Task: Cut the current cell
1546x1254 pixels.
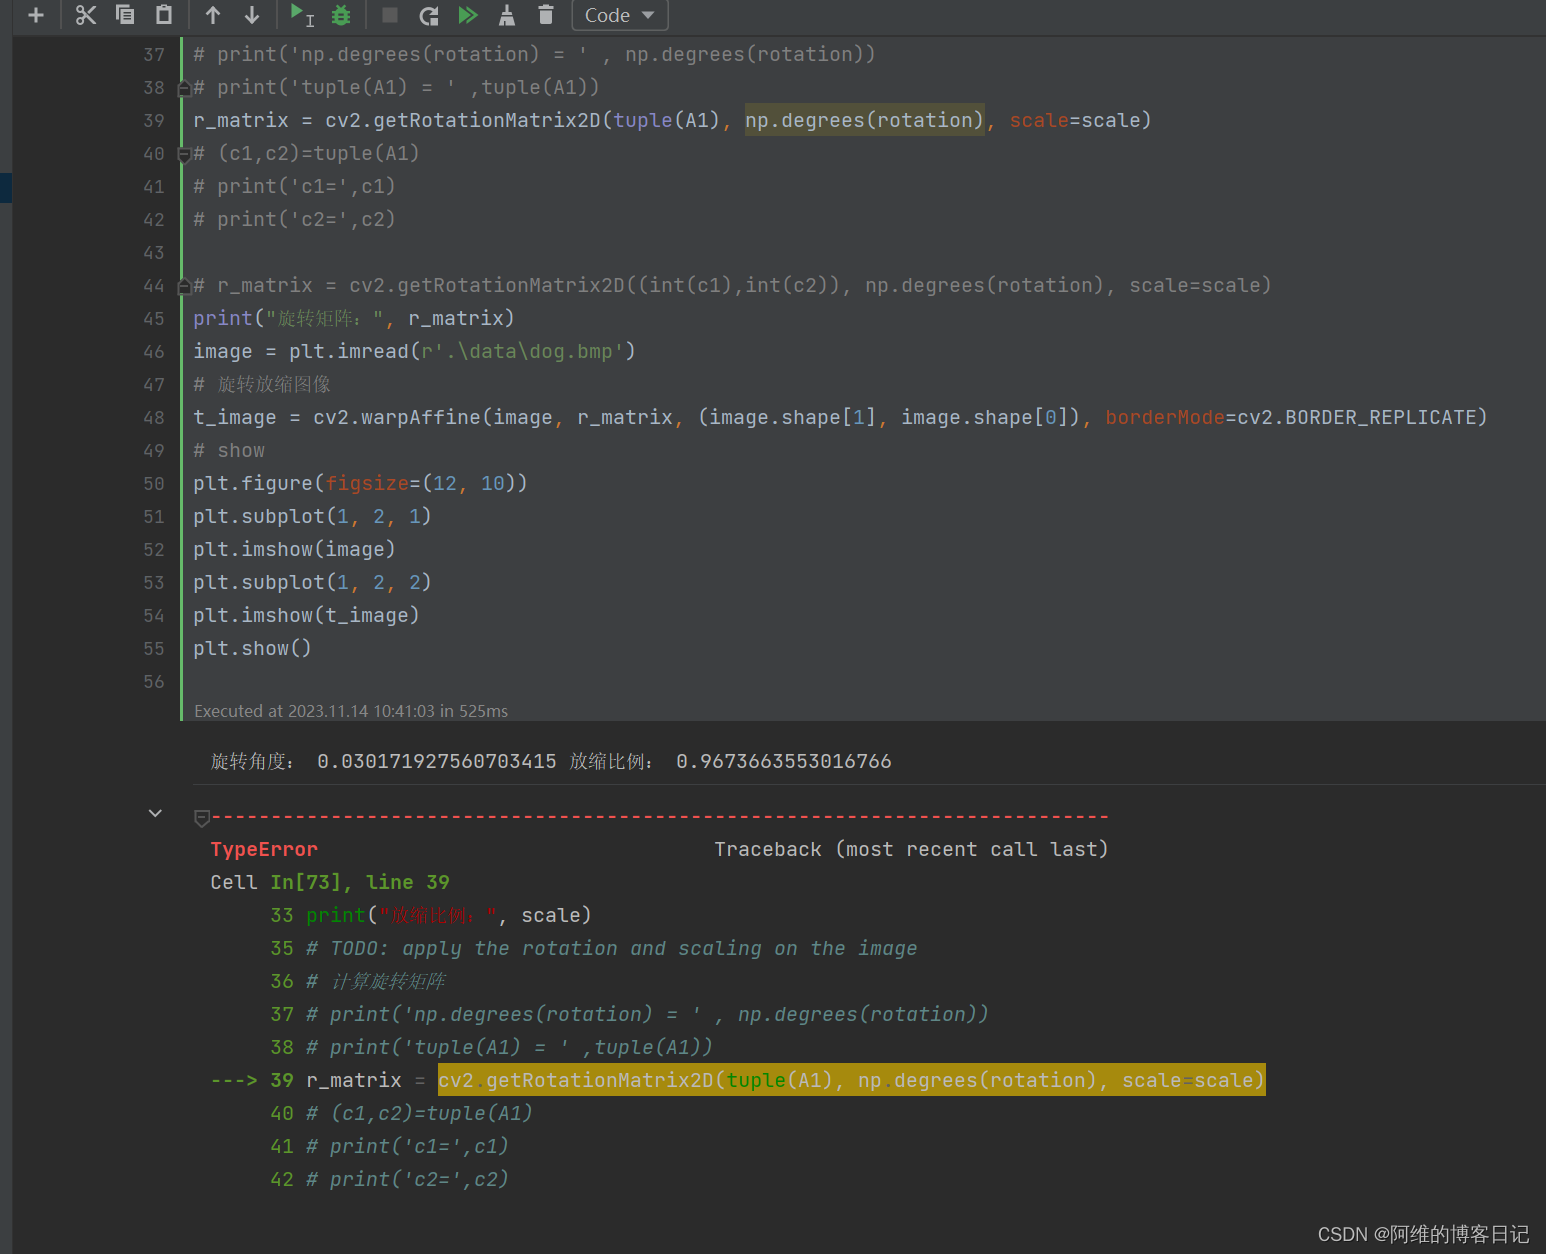Action: coord(86,15)
